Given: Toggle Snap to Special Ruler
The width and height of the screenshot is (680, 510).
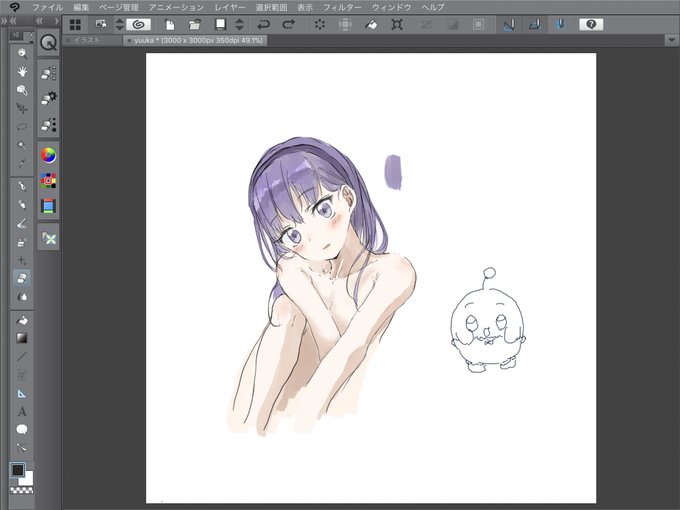Looking at the screenshot, I should [x=535, y=25].
